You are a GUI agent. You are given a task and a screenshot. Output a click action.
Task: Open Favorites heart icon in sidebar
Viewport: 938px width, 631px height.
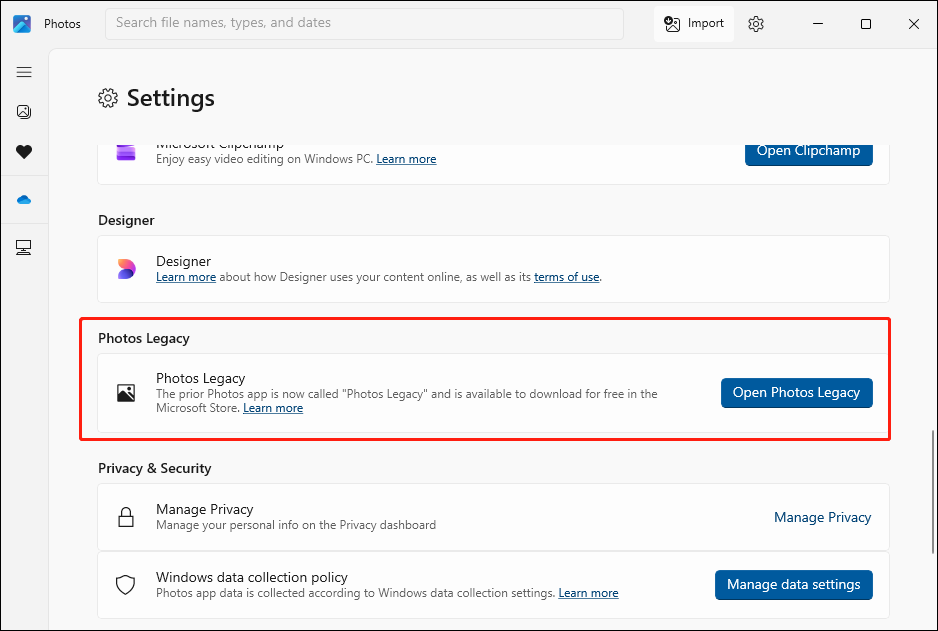(x=24, y=152)
